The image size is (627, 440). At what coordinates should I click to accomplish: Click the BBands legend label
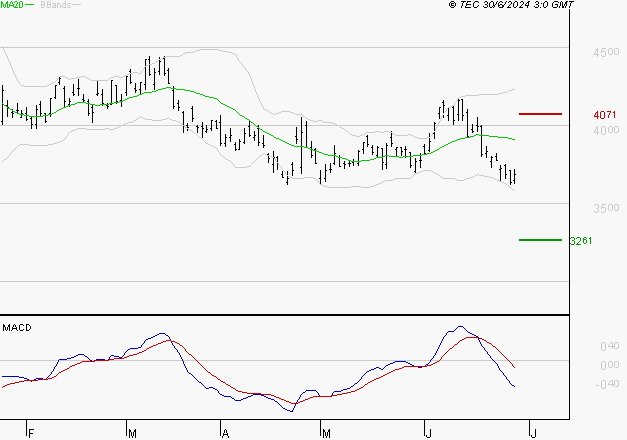point(56,5)
